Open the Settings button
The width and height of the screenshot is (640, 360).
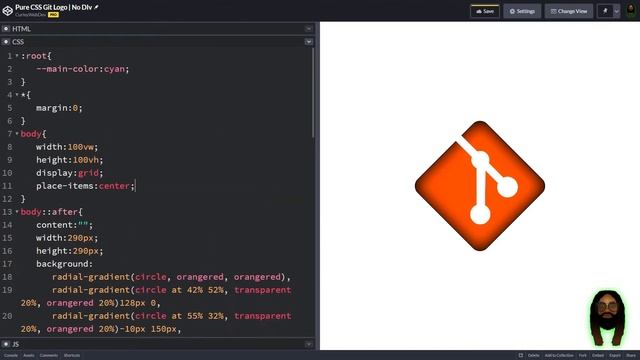[522, 11]
